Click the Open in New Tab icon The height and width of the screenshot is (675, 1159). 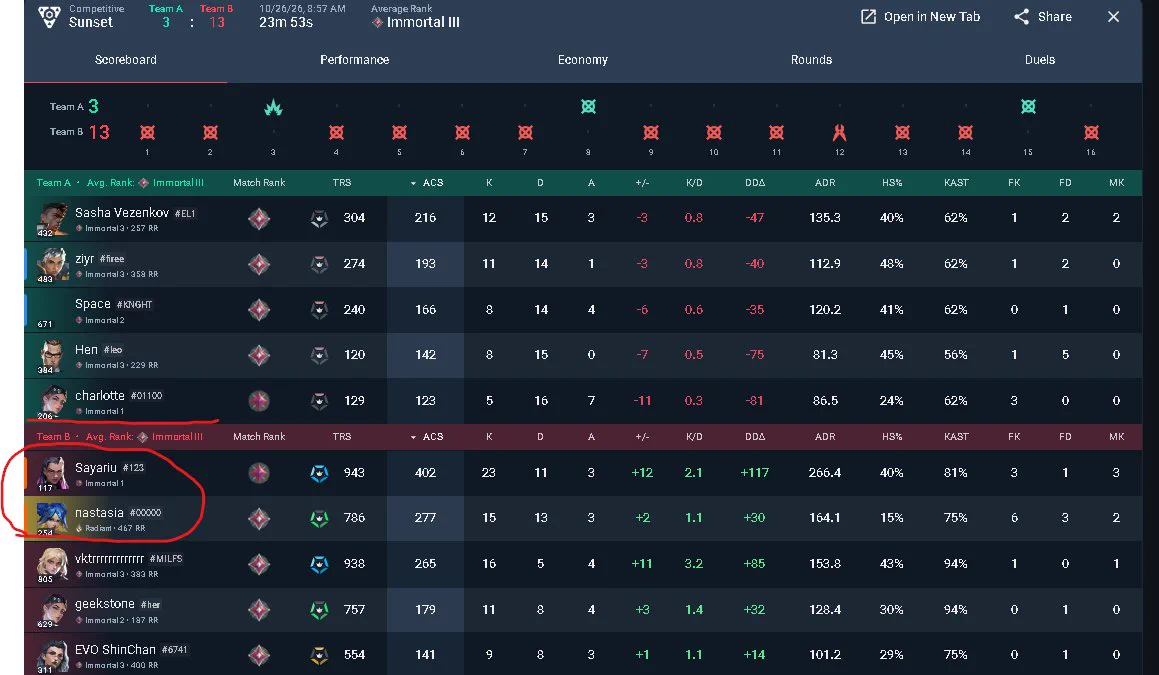pyautogui.click(x=869, y=16)
